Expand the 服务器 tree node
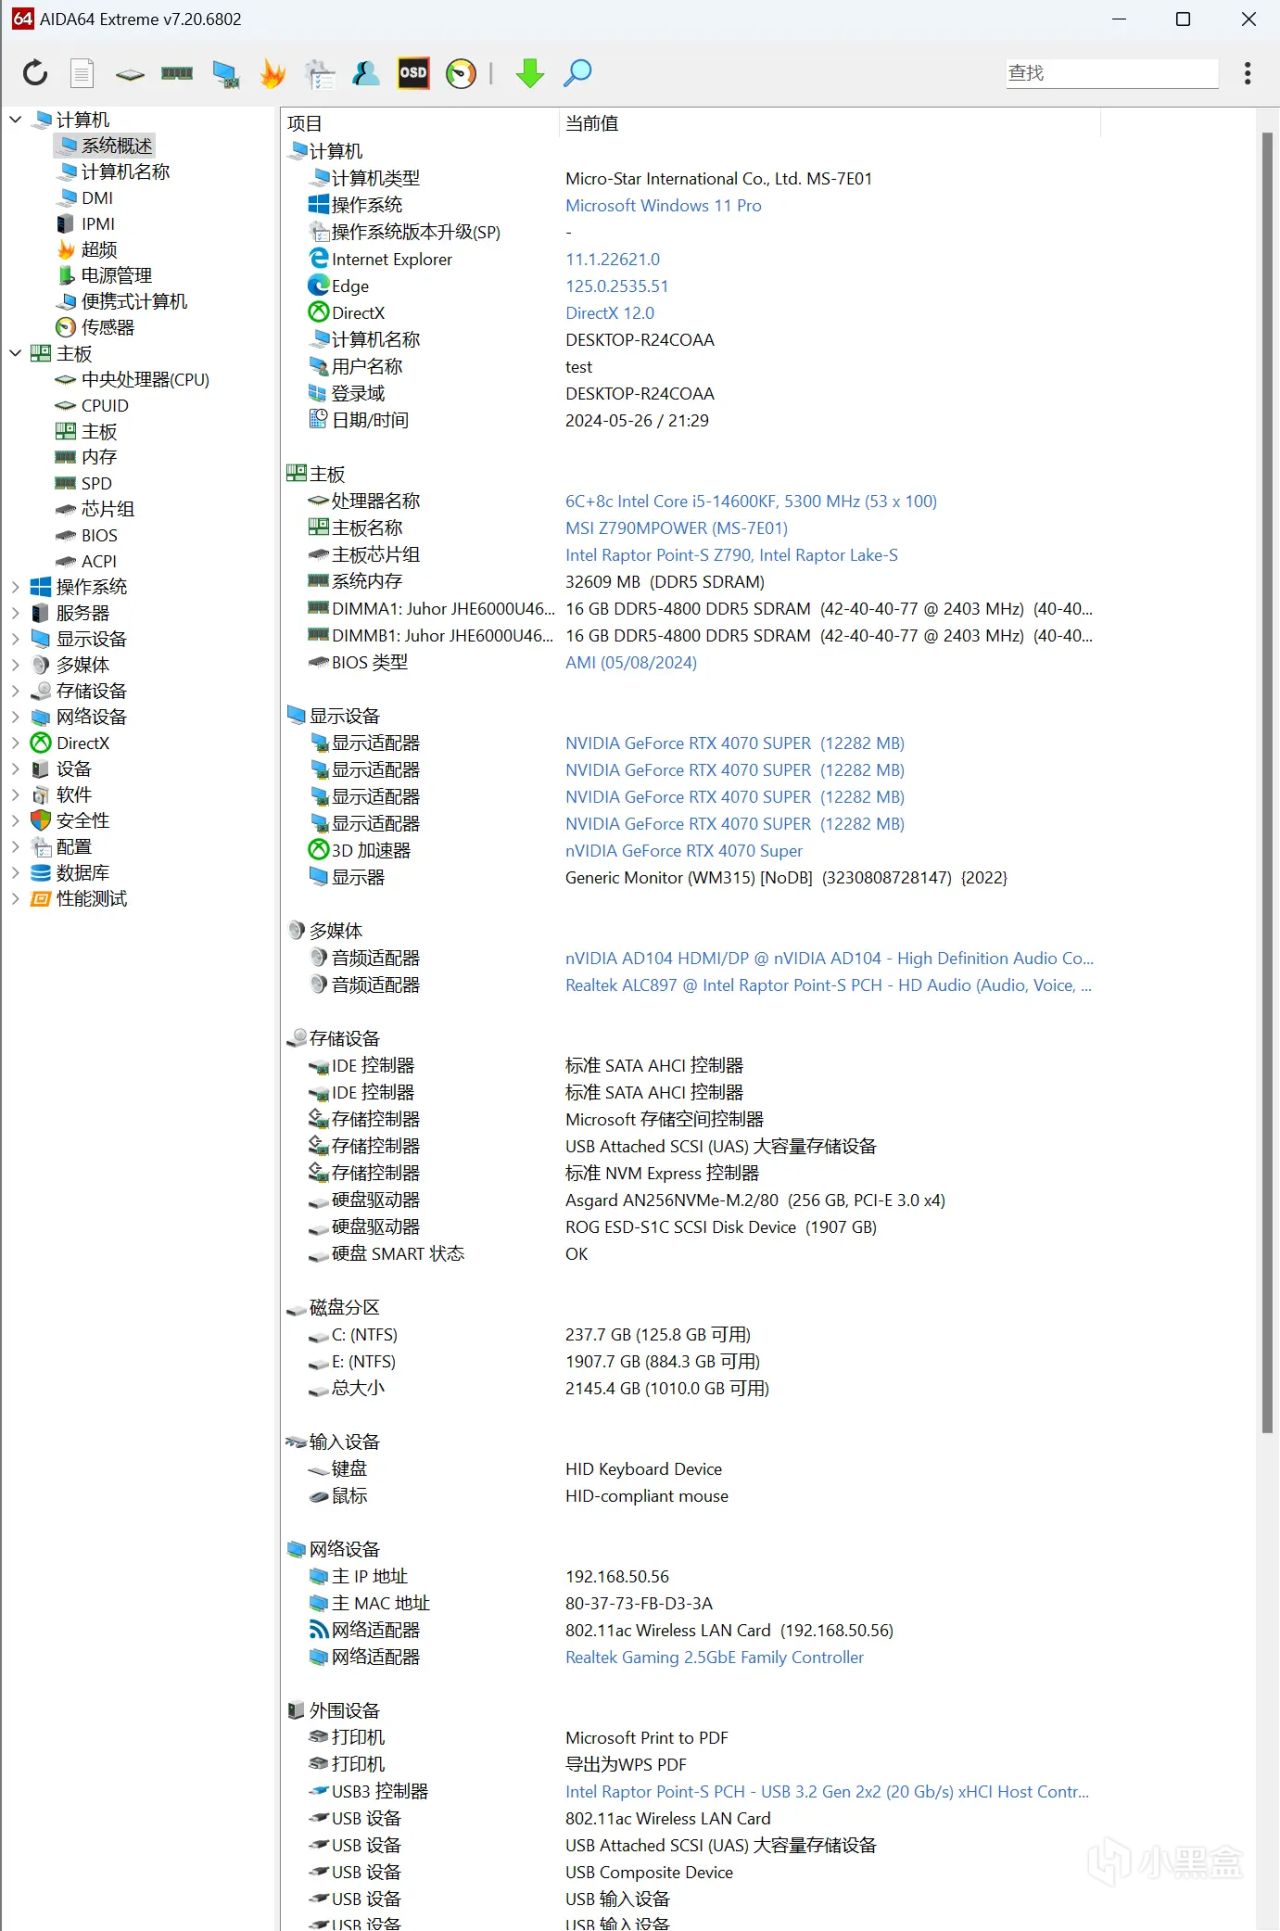The image size is (1280, 1931). pyautogui.click(x=15, y=613)
